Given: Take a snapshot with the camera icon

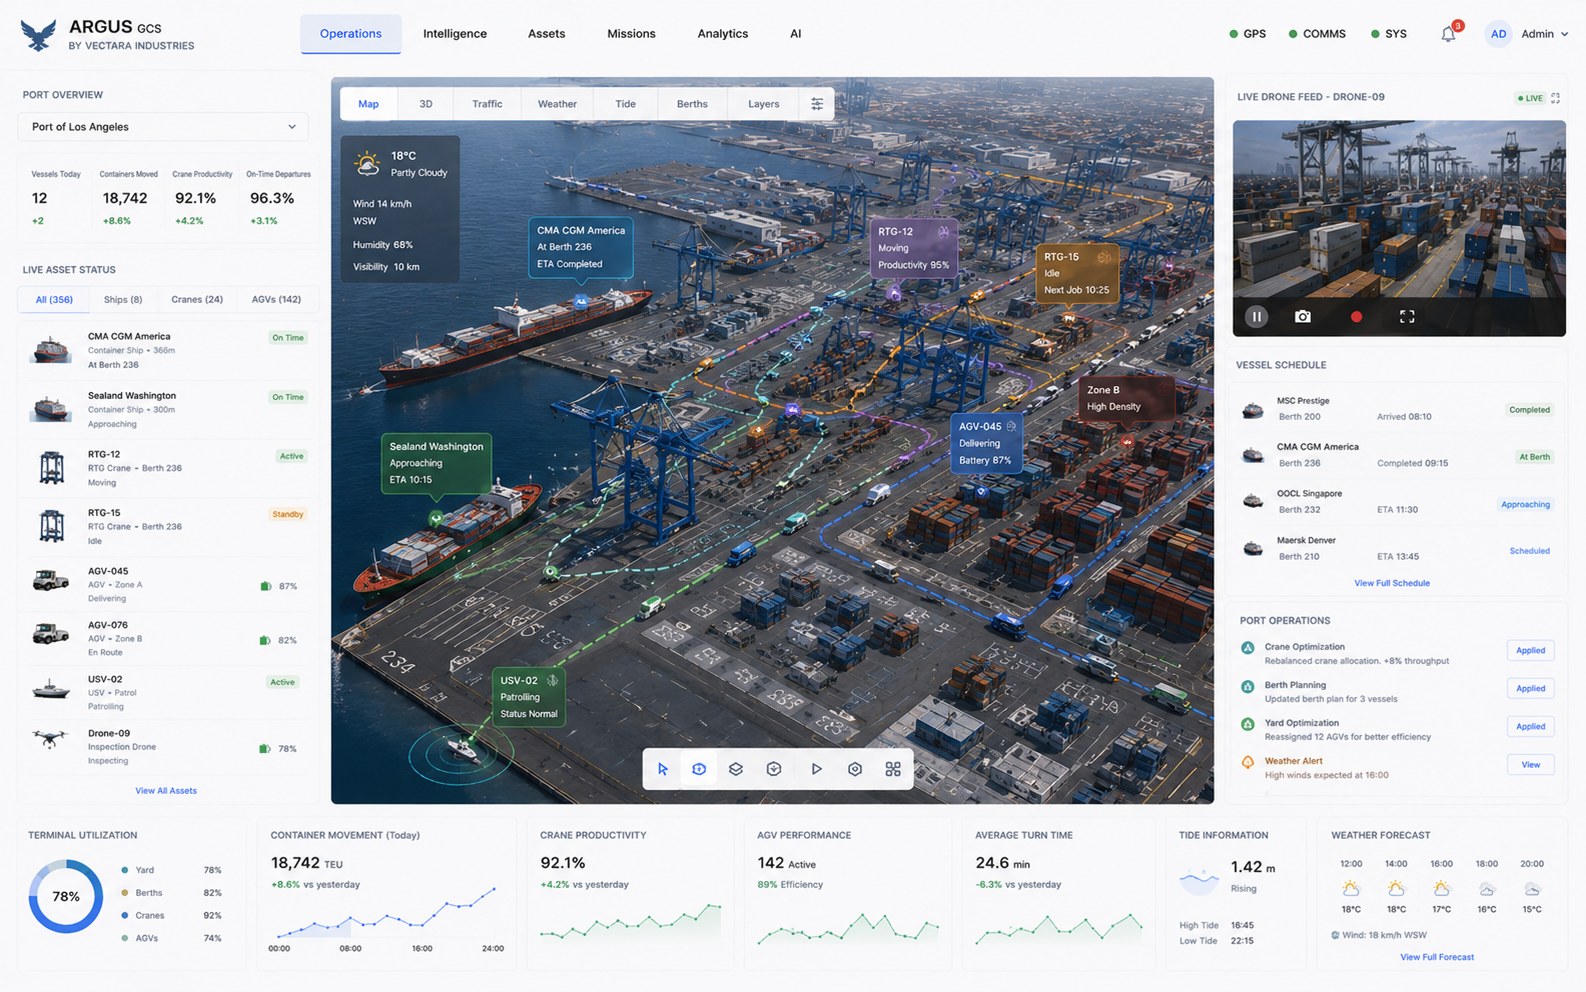Looking at the screenshot, I should pyautogui.click(x=1302, y=316).
